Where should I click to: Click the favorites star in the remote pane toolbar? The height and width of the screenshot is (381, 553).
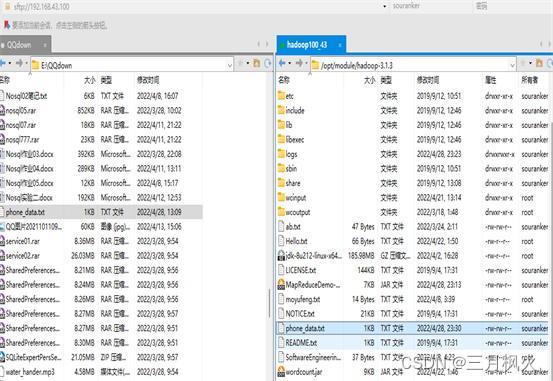pos(523,64)
